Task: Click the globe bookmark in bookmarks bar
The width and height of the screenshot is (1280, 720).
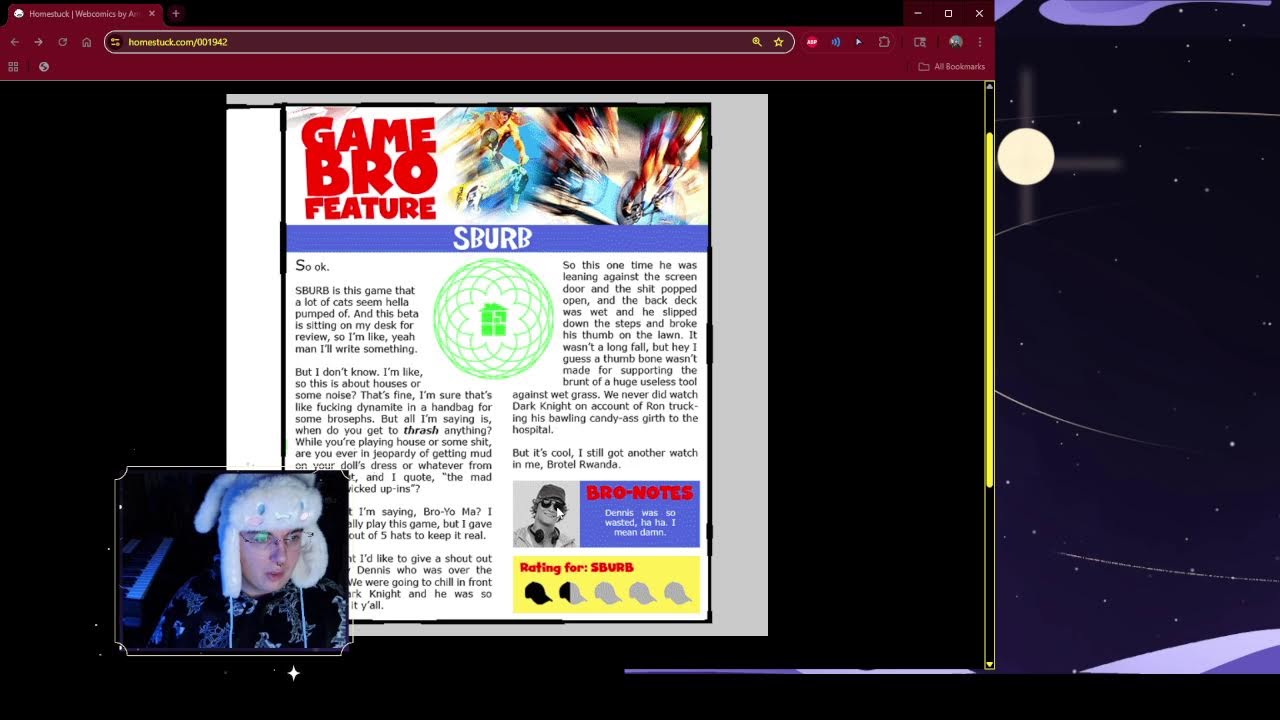Action: pos(43,67)
